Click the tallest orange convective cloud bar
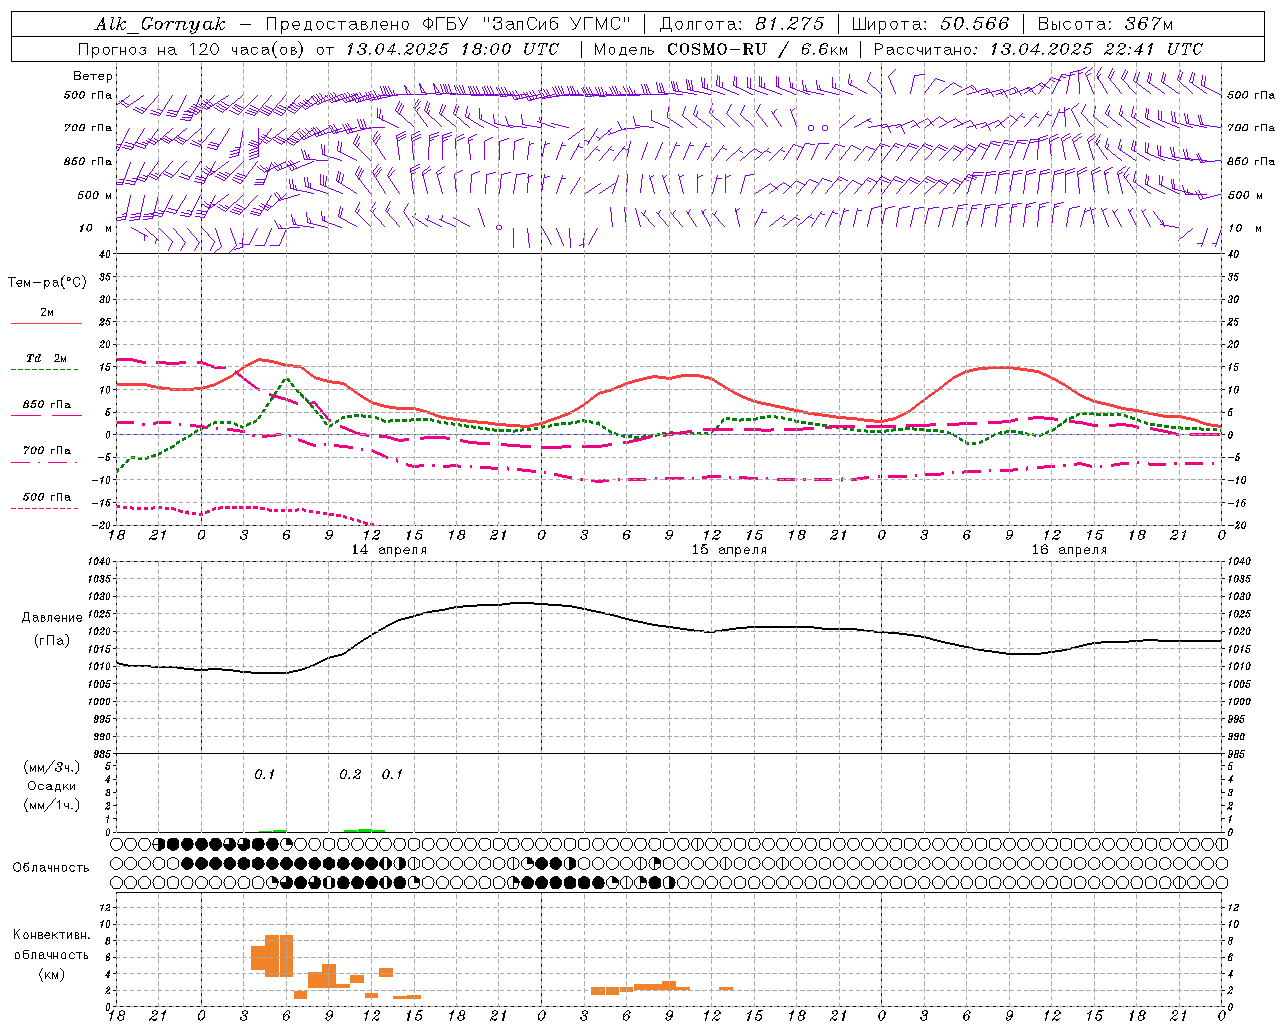1280x1024 pixels. click(x=279, y=956)
